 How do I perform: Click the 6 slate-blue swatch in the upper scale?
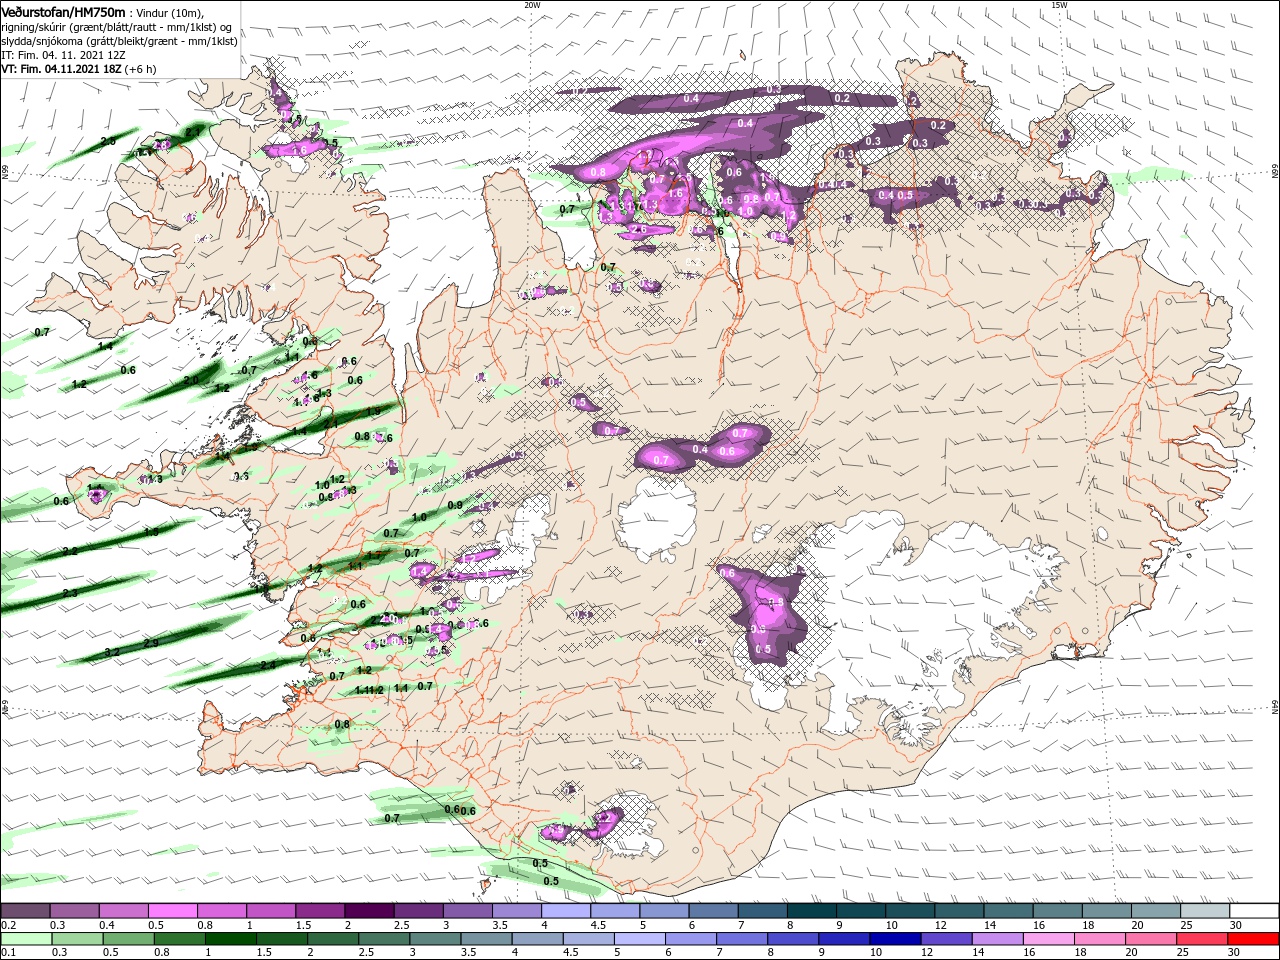click(x=714, y=911)
